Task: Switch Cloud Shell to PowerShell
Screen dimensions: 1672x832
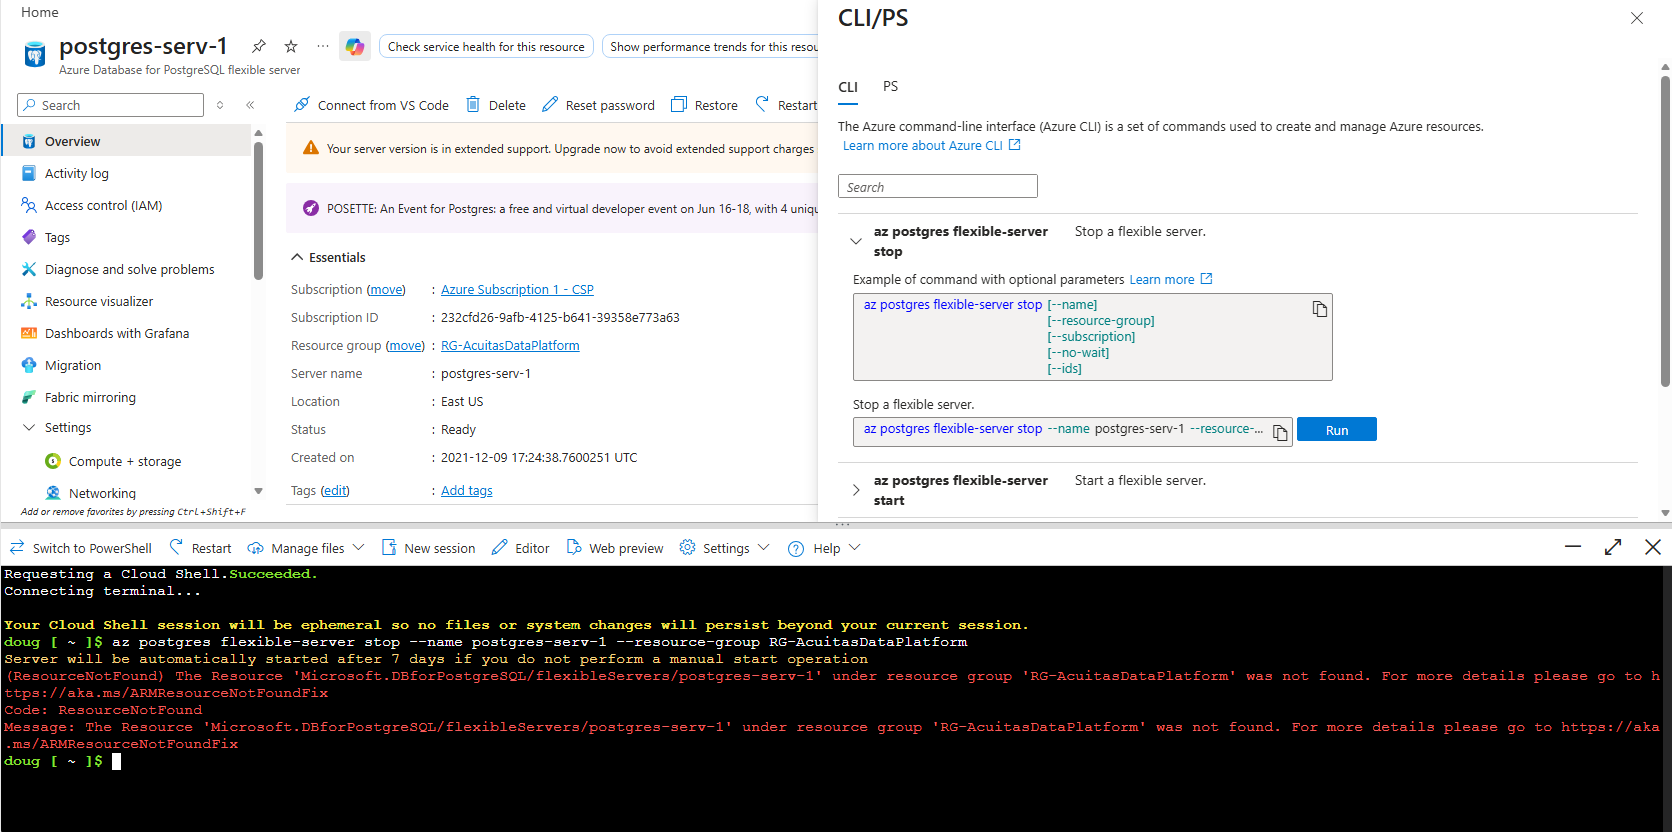Action: (x=81, y=548)
